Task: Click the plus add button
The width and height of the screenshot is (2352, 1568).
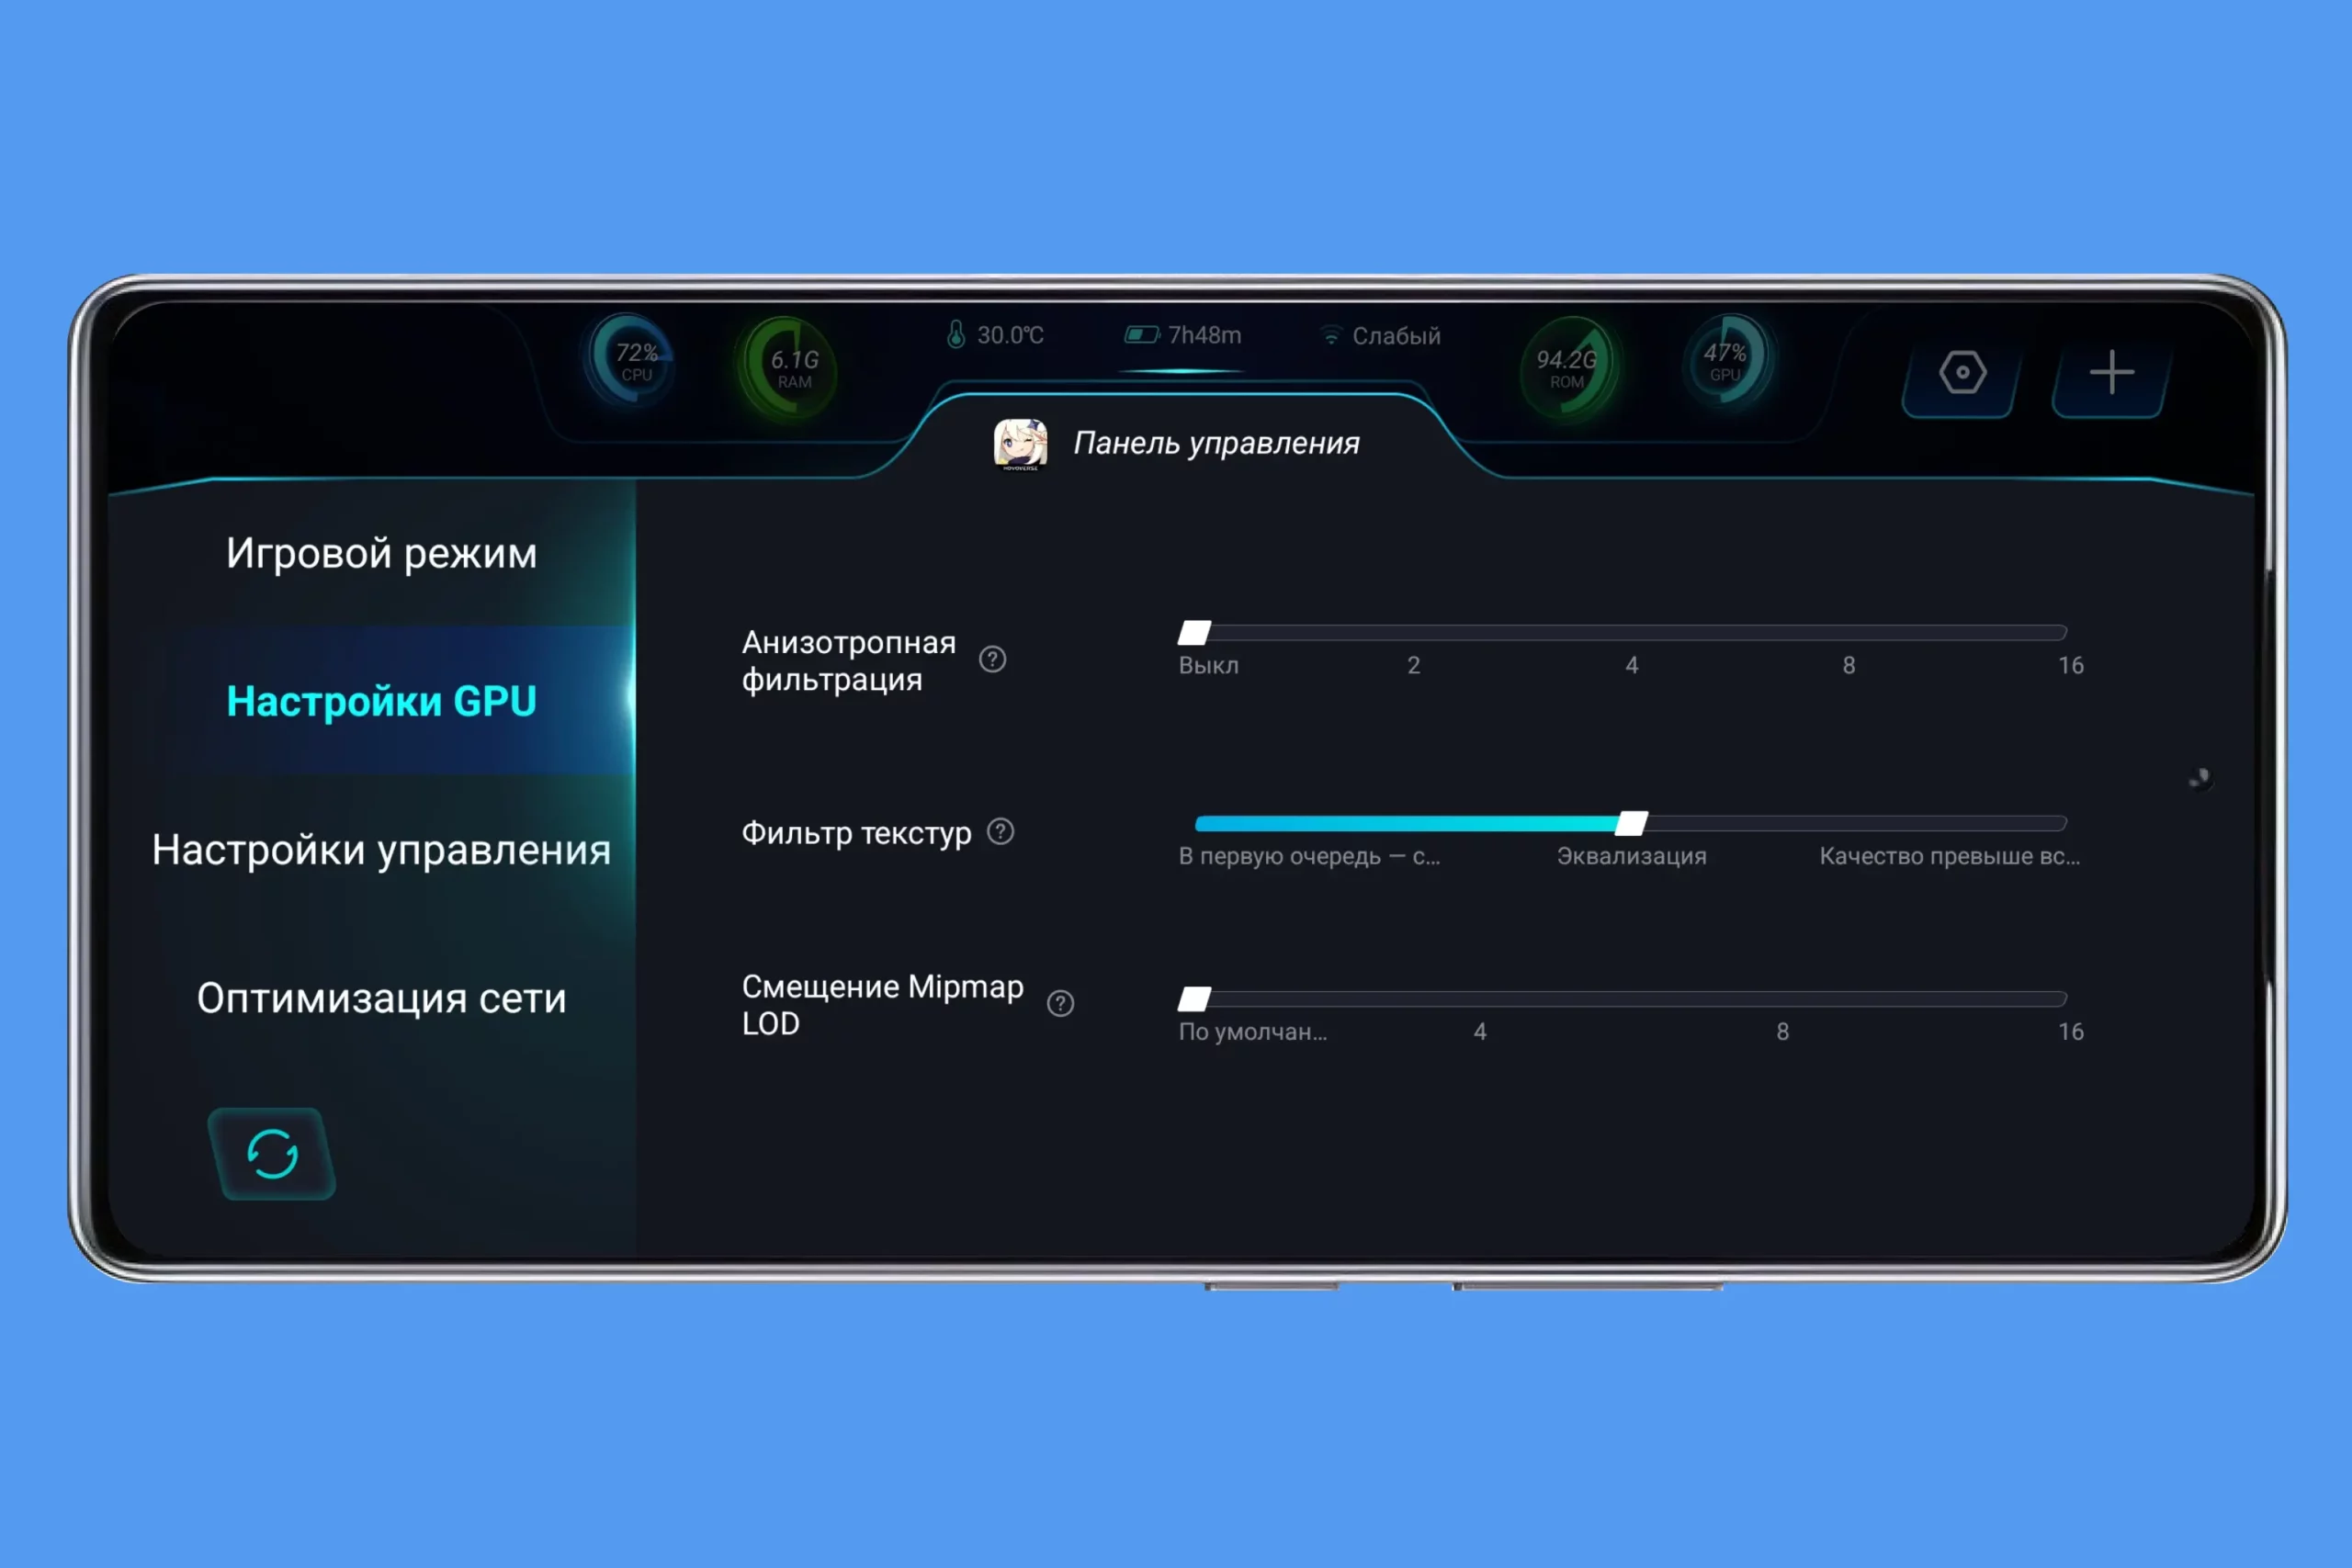Action: pos(2111,373)
